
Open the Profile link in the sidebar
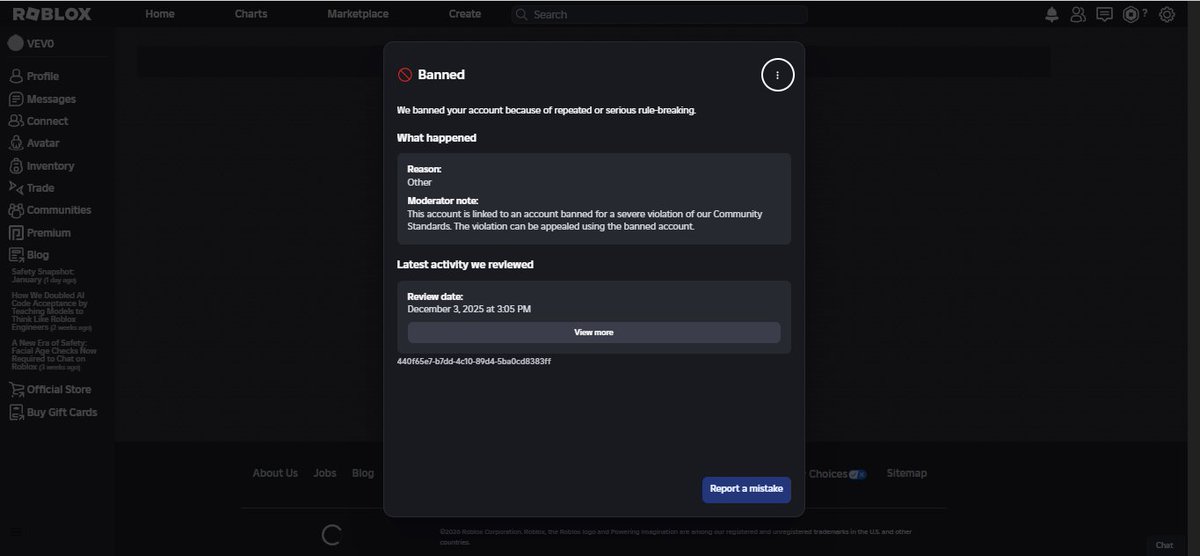(x=43, y=76)
